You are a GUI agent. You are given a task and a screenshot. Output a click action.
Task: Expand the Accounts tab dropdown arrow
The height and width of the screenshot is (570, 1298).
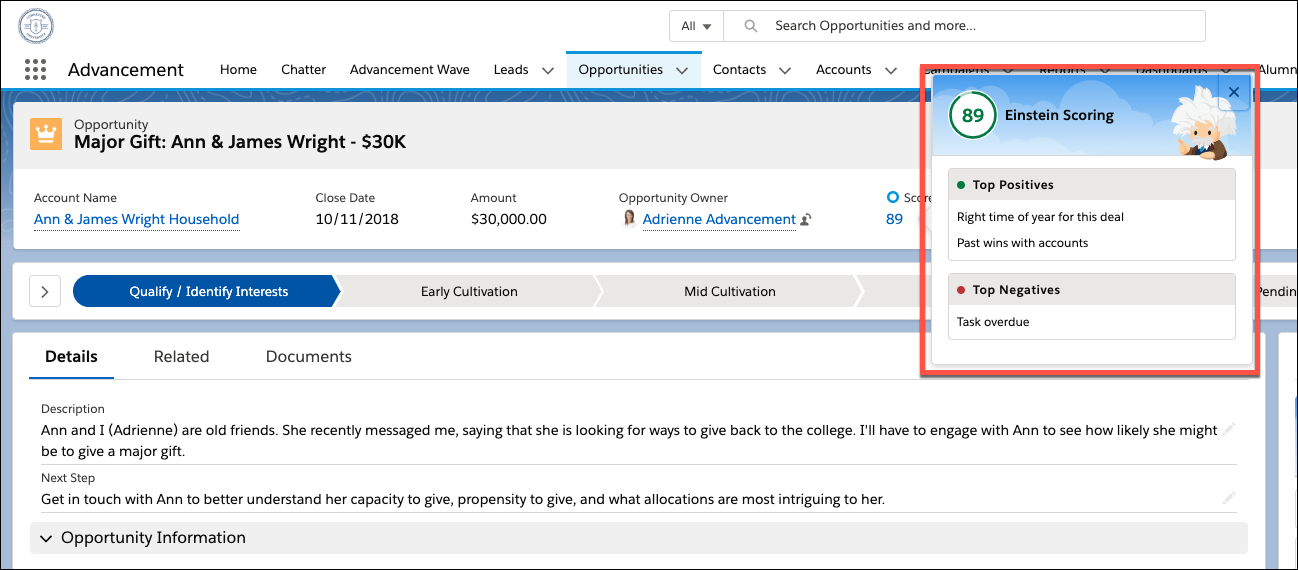pos(890,70)
